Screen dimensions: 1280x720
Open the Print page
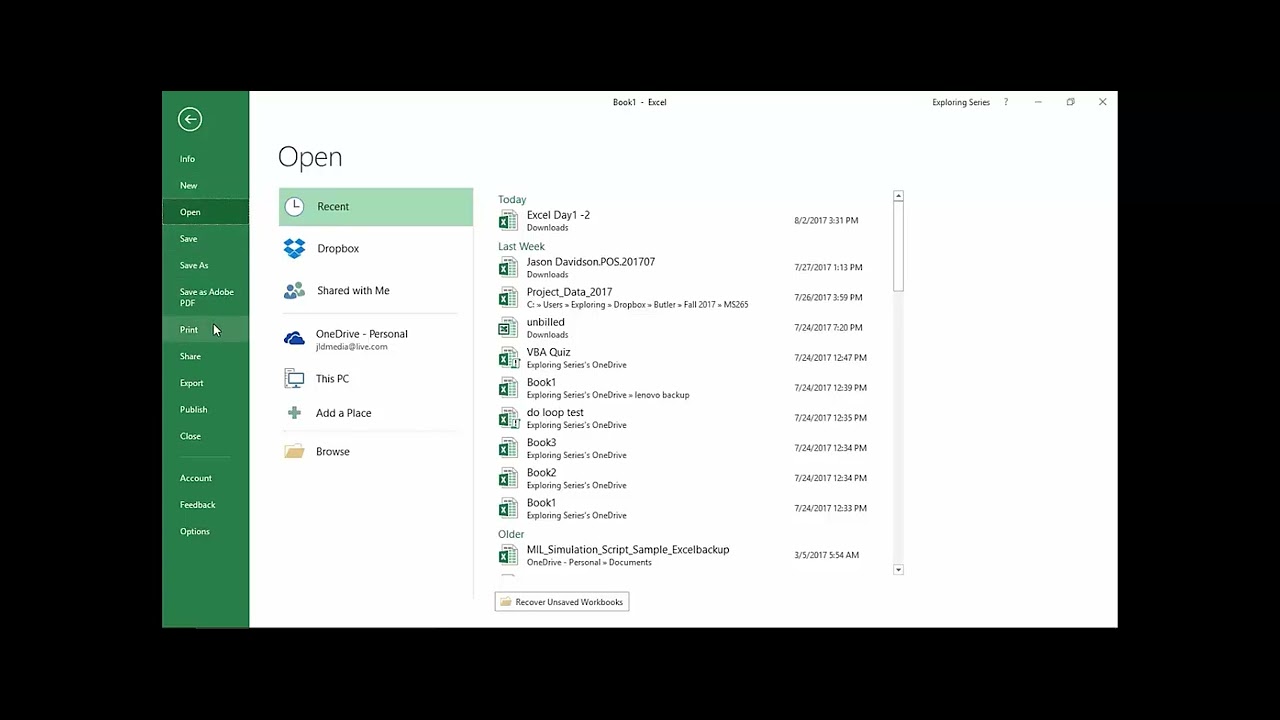tap(205, 329)
